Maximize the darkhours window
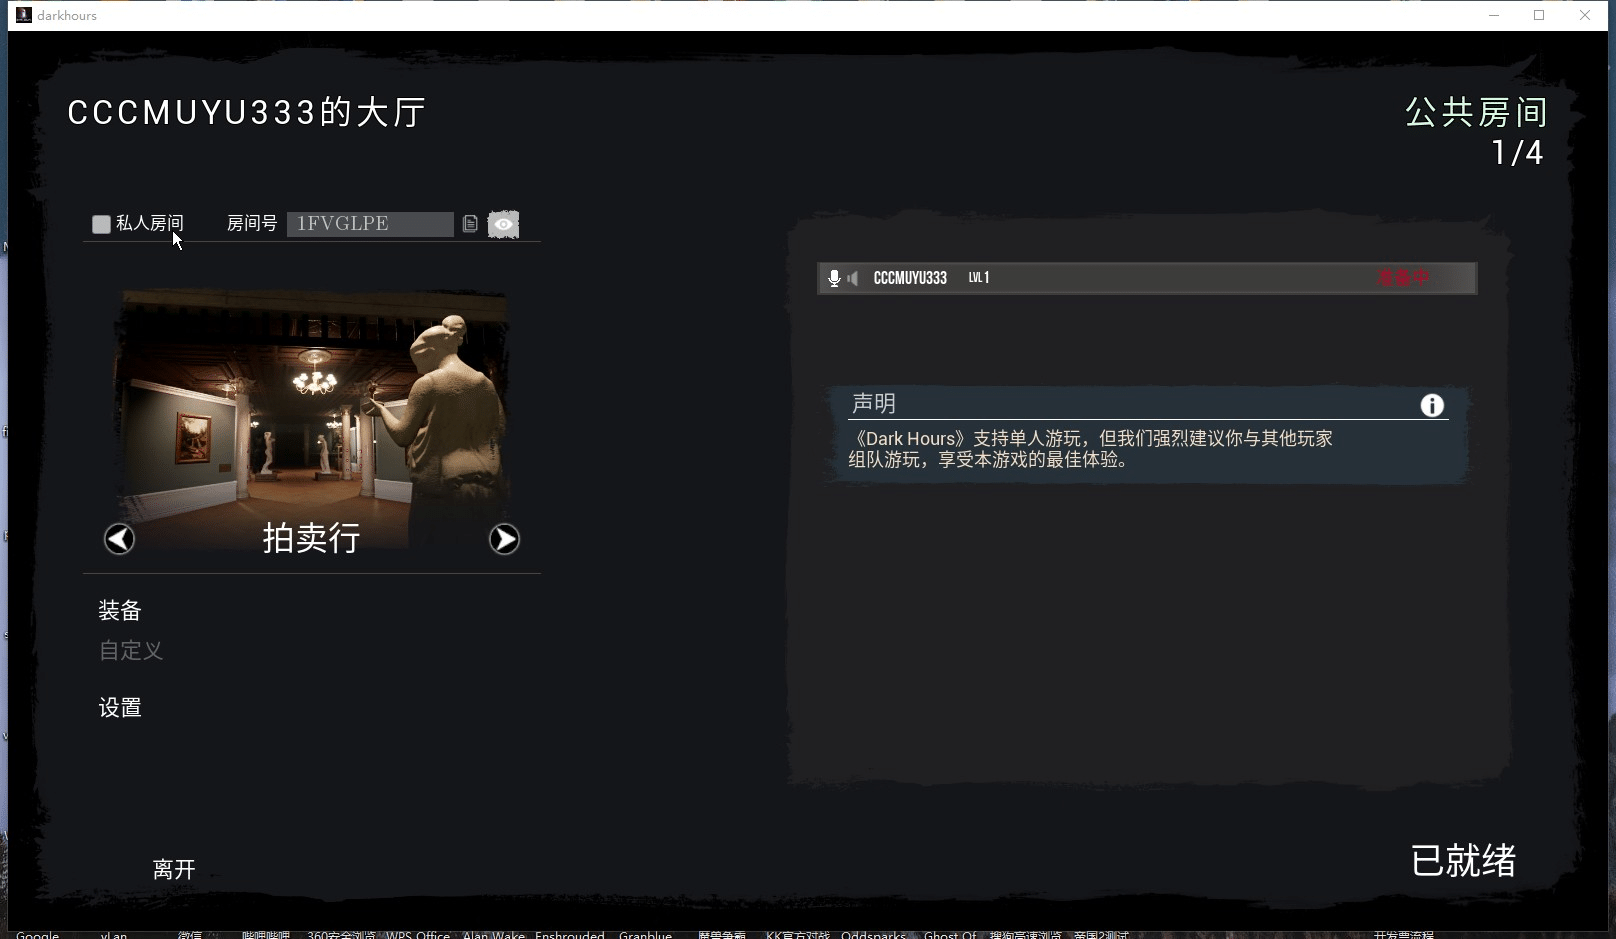The image size is (1616, 939). 1539,15
